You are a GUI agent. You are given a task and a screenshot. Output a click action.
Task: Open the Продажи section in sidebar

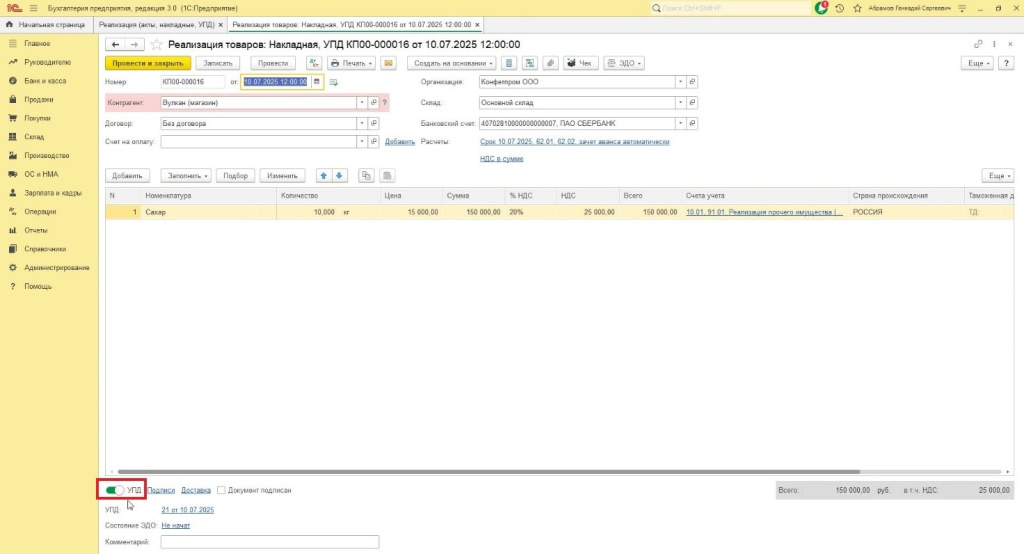[x=38, y=99]
